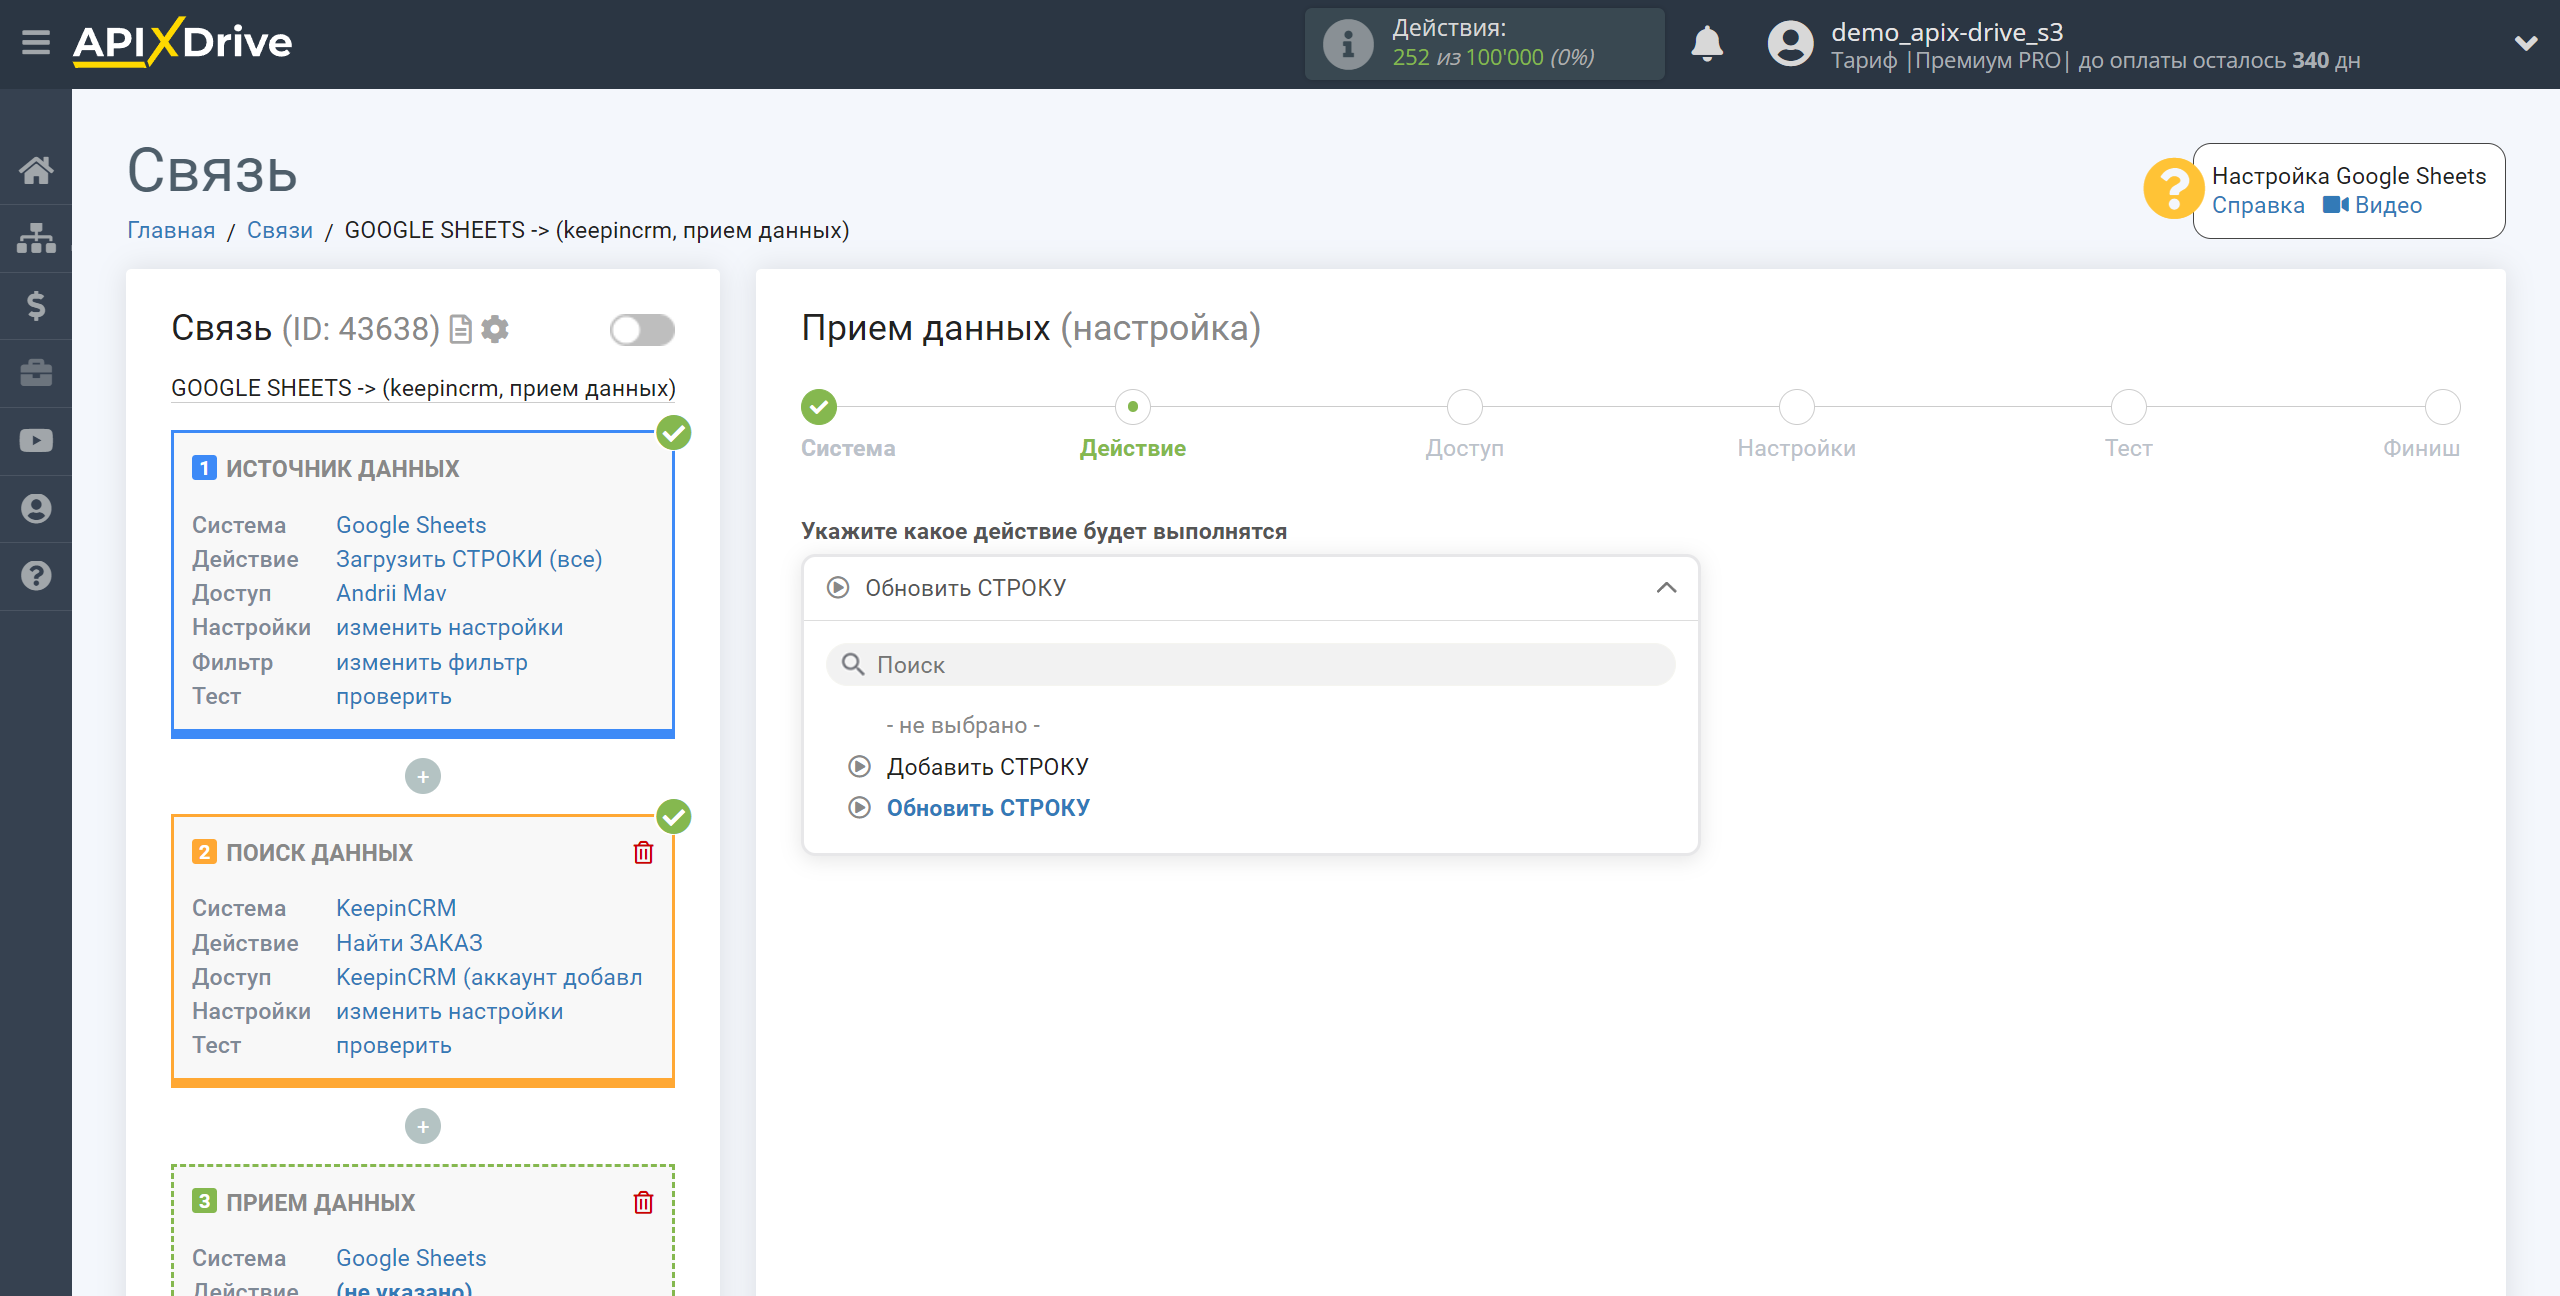
Task: Select Добавить СТРОКУ option
Action: (x=987, y=767)
